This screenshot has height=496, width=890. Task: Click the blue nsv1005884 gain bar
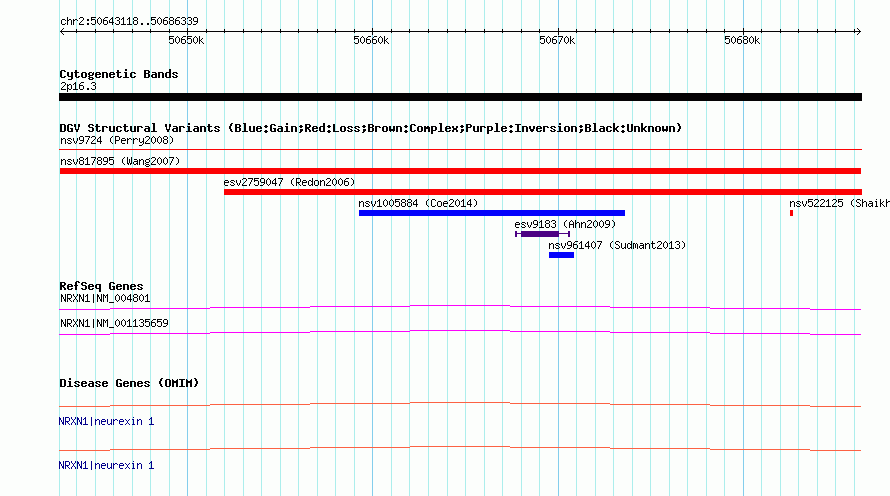pos(492,213)
